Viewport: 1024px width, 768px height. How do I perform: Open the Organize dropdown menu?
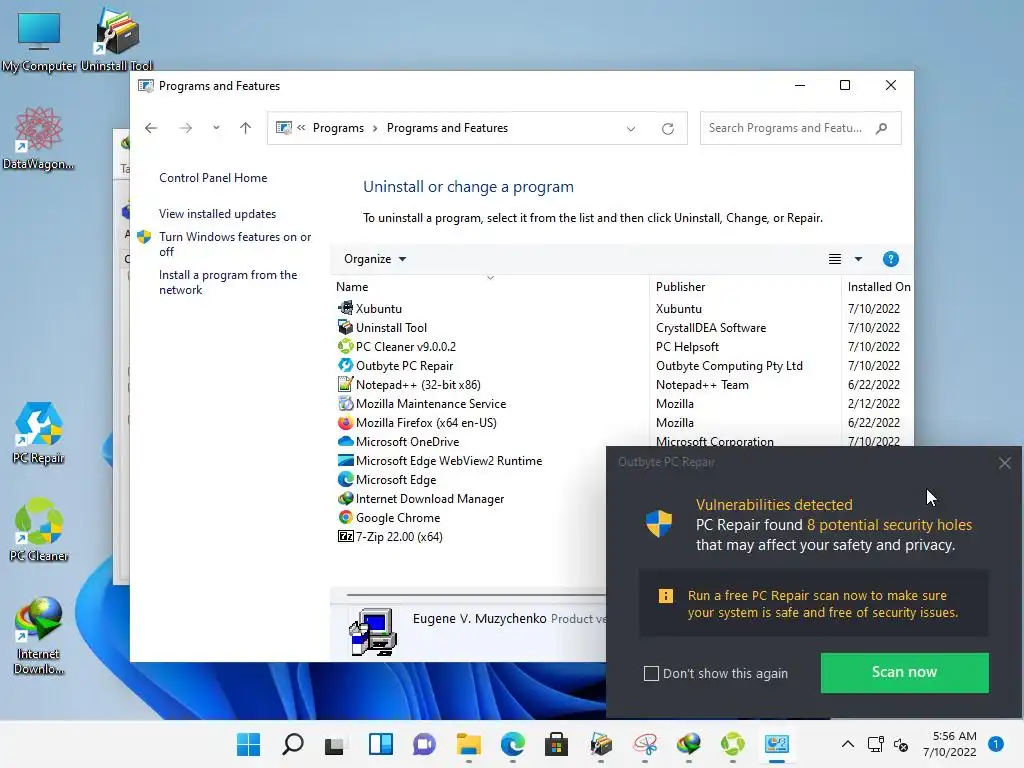point(375,259)
